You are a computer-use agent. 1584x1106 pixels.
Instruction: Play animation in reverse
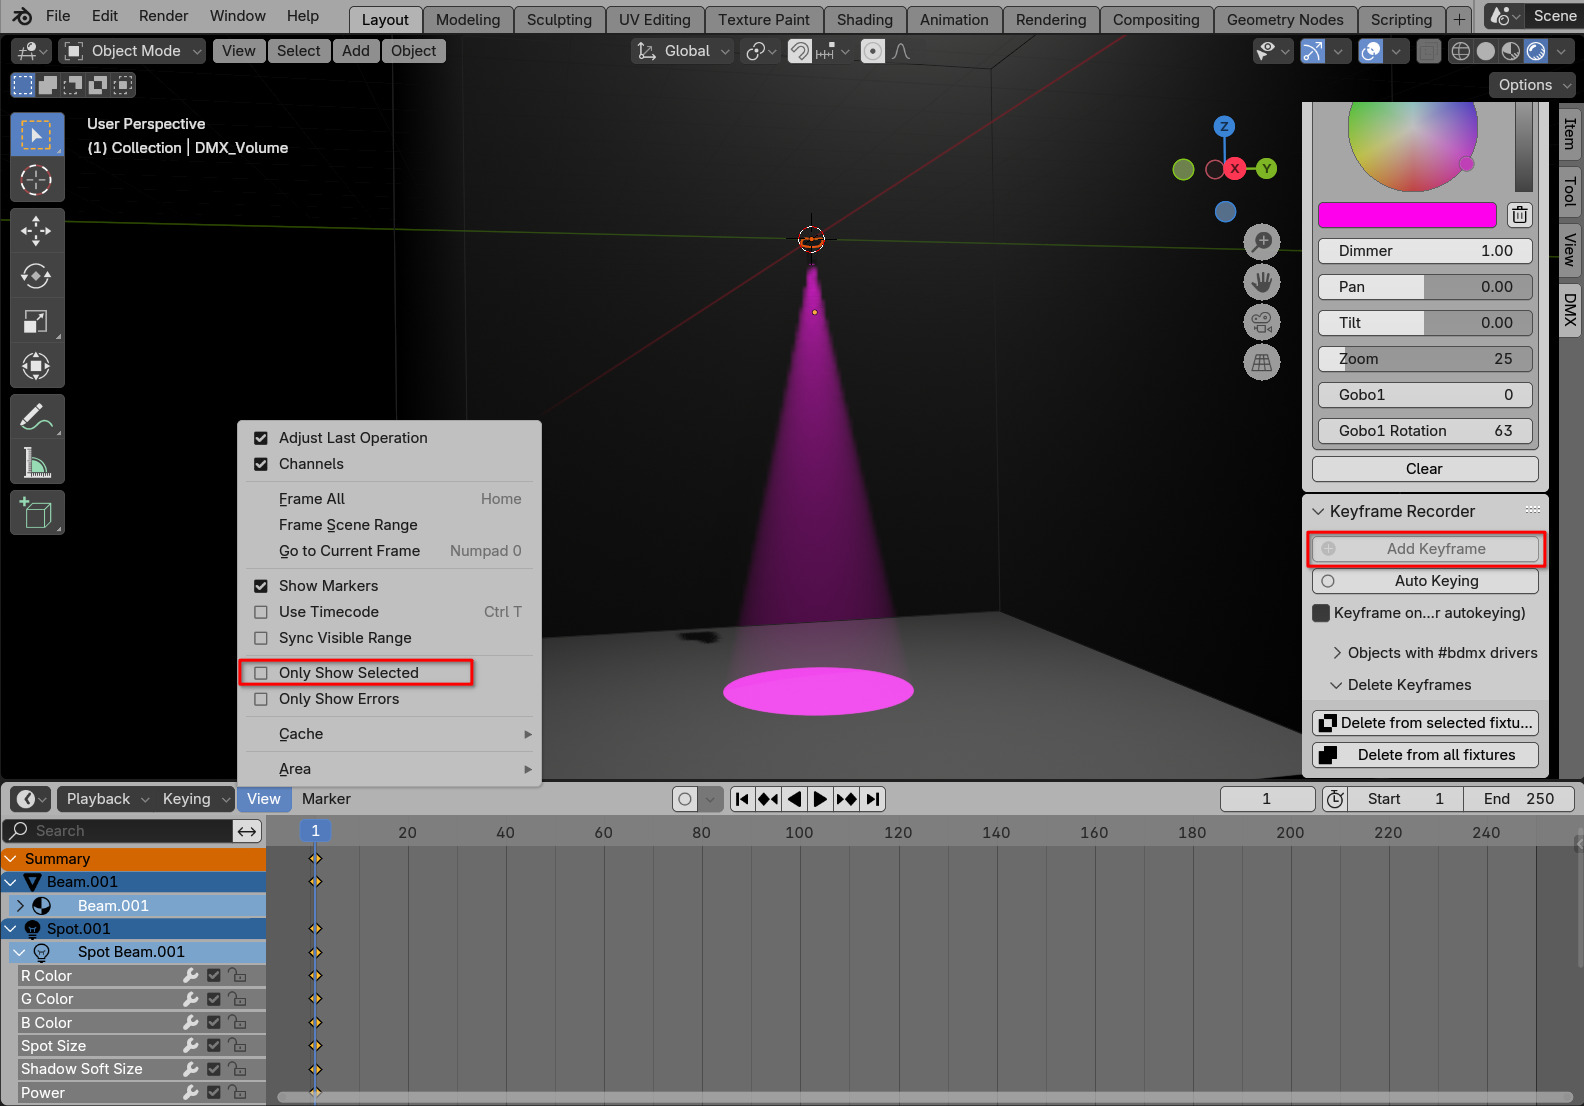pos(794,799)
